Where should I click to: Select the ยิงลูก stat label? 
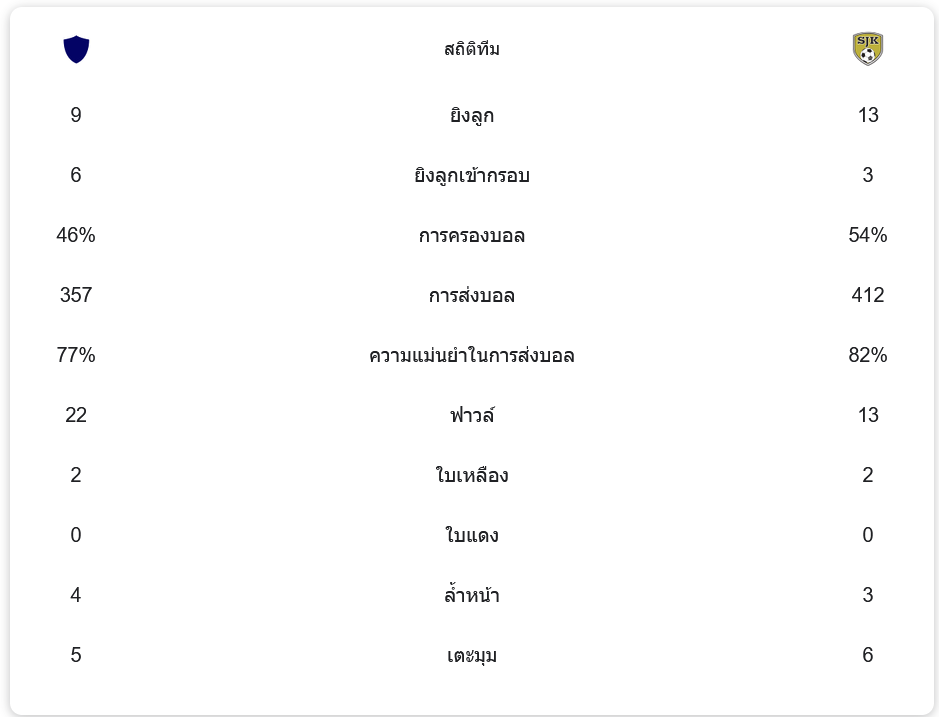click(x=472, y=116)
